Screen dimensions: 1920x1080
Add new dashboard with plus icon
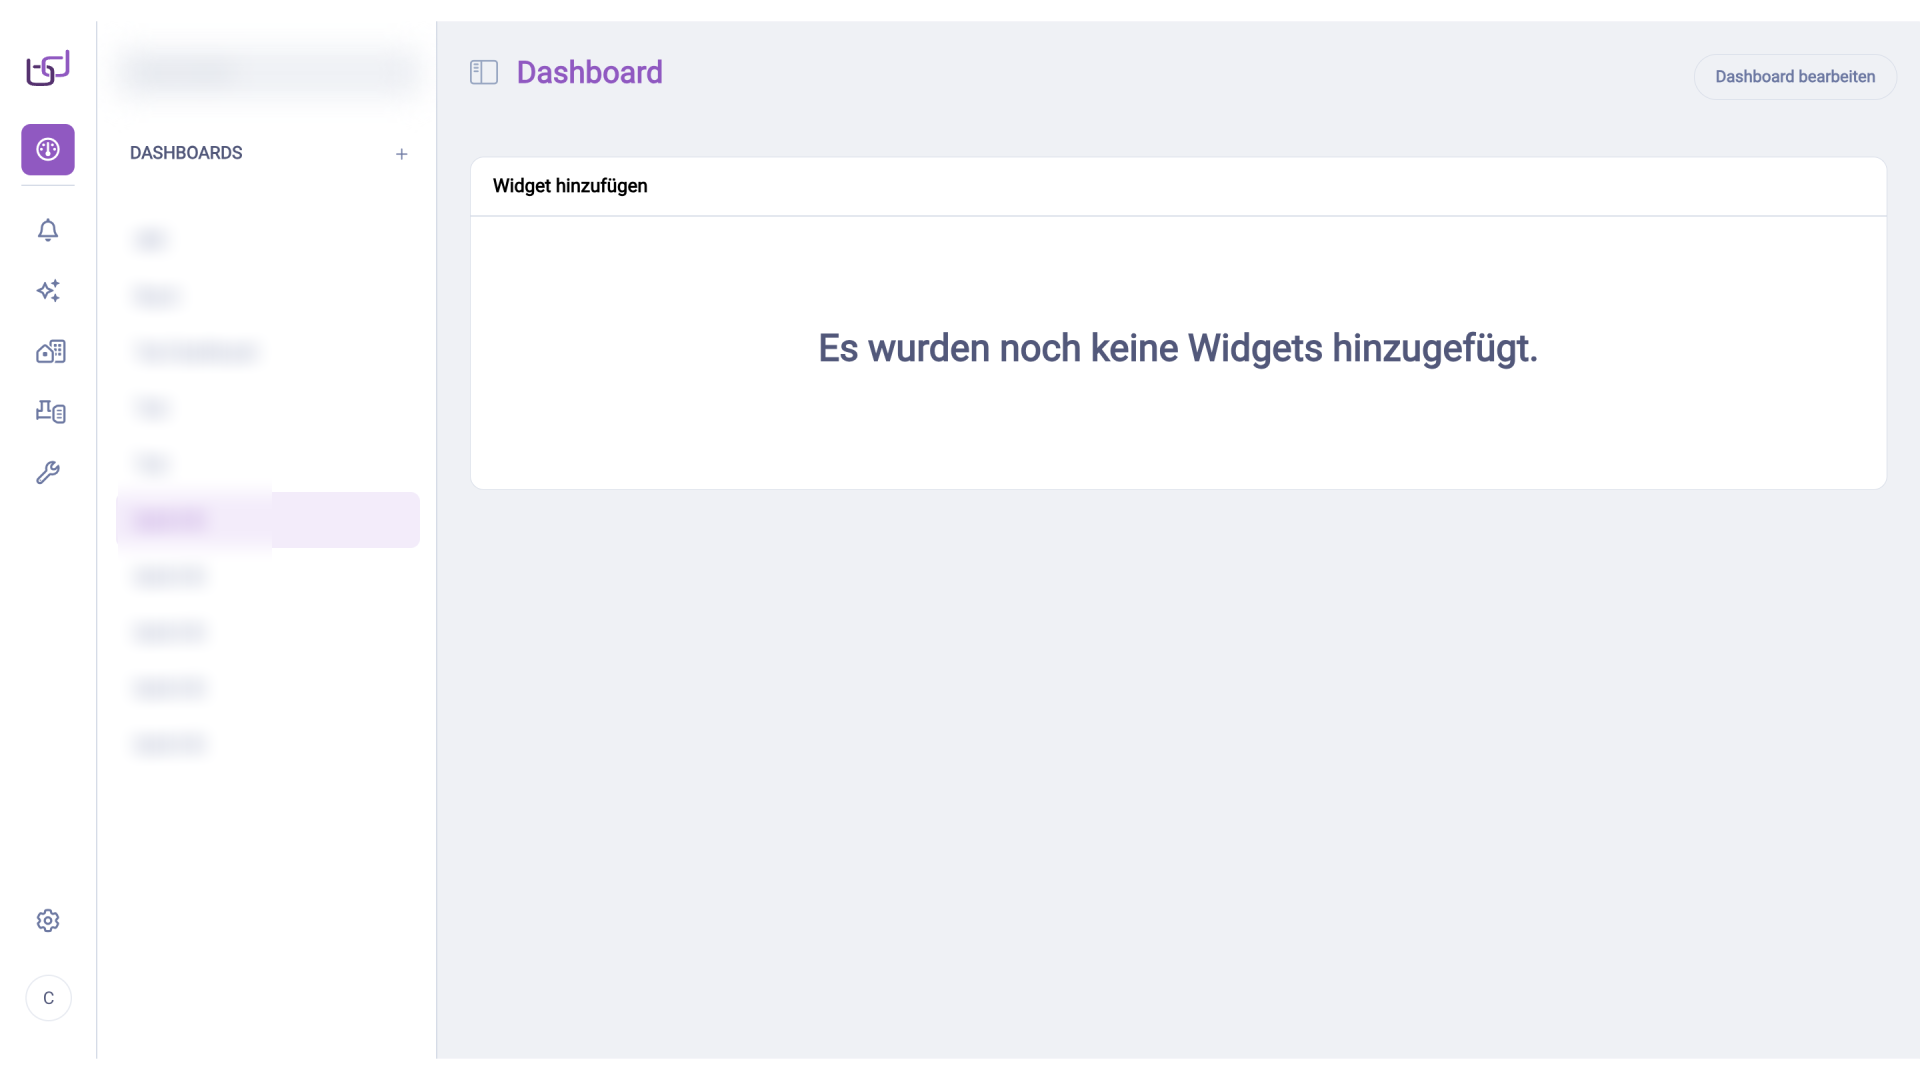401,154
